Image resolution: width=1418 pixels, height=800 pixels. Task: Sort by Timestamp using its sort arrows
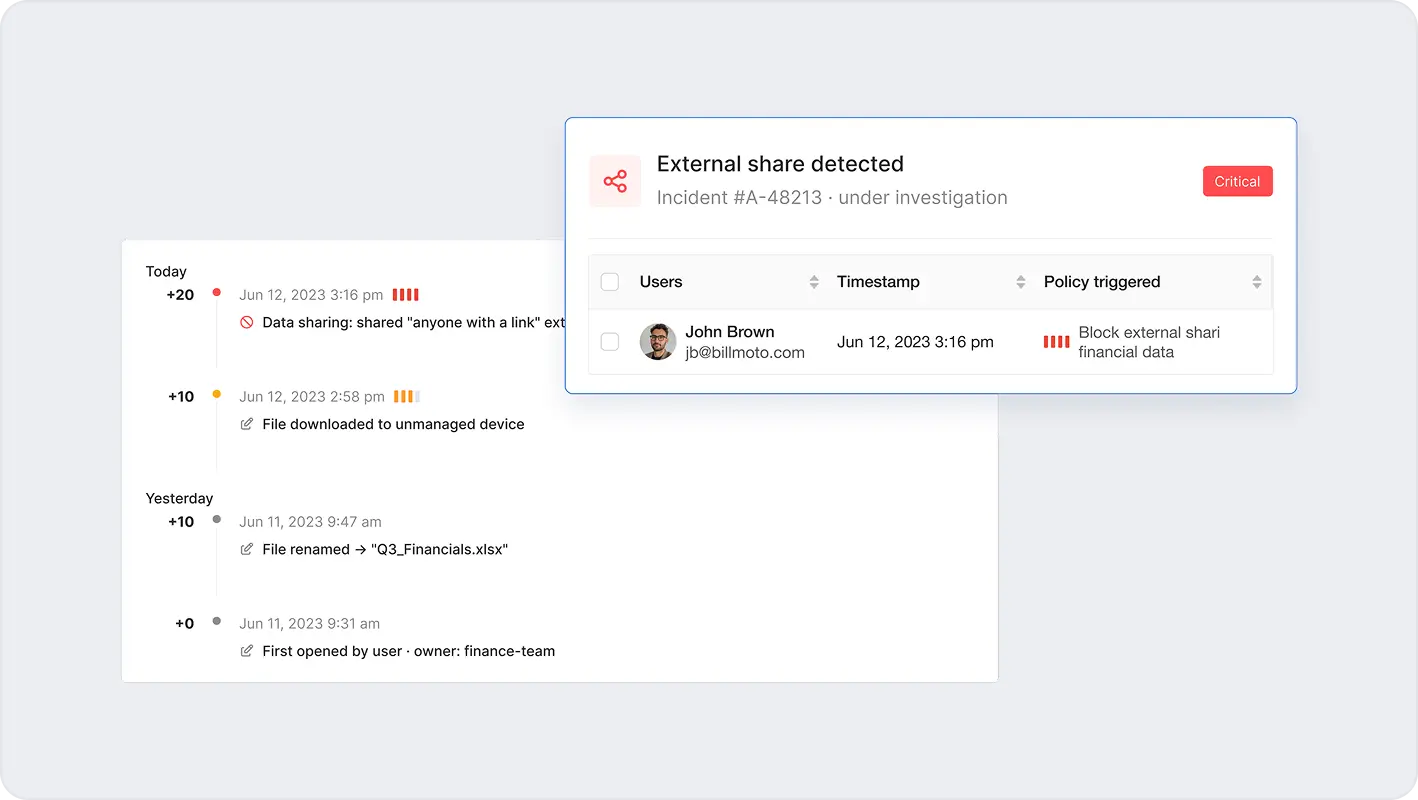tap(1021, 282)
